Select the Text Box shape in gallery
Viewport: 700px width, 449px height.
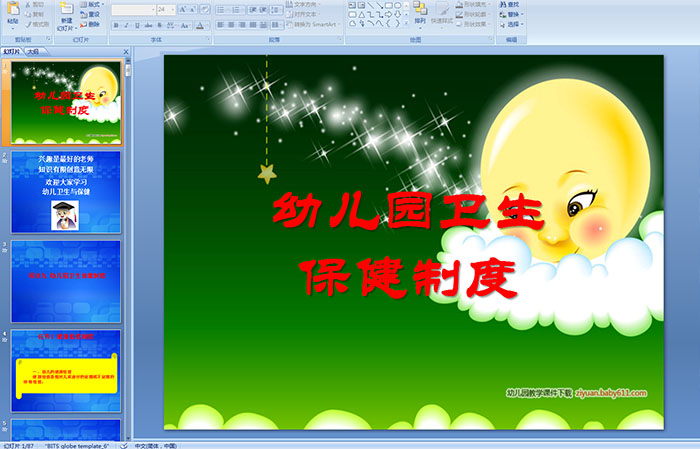352,5
